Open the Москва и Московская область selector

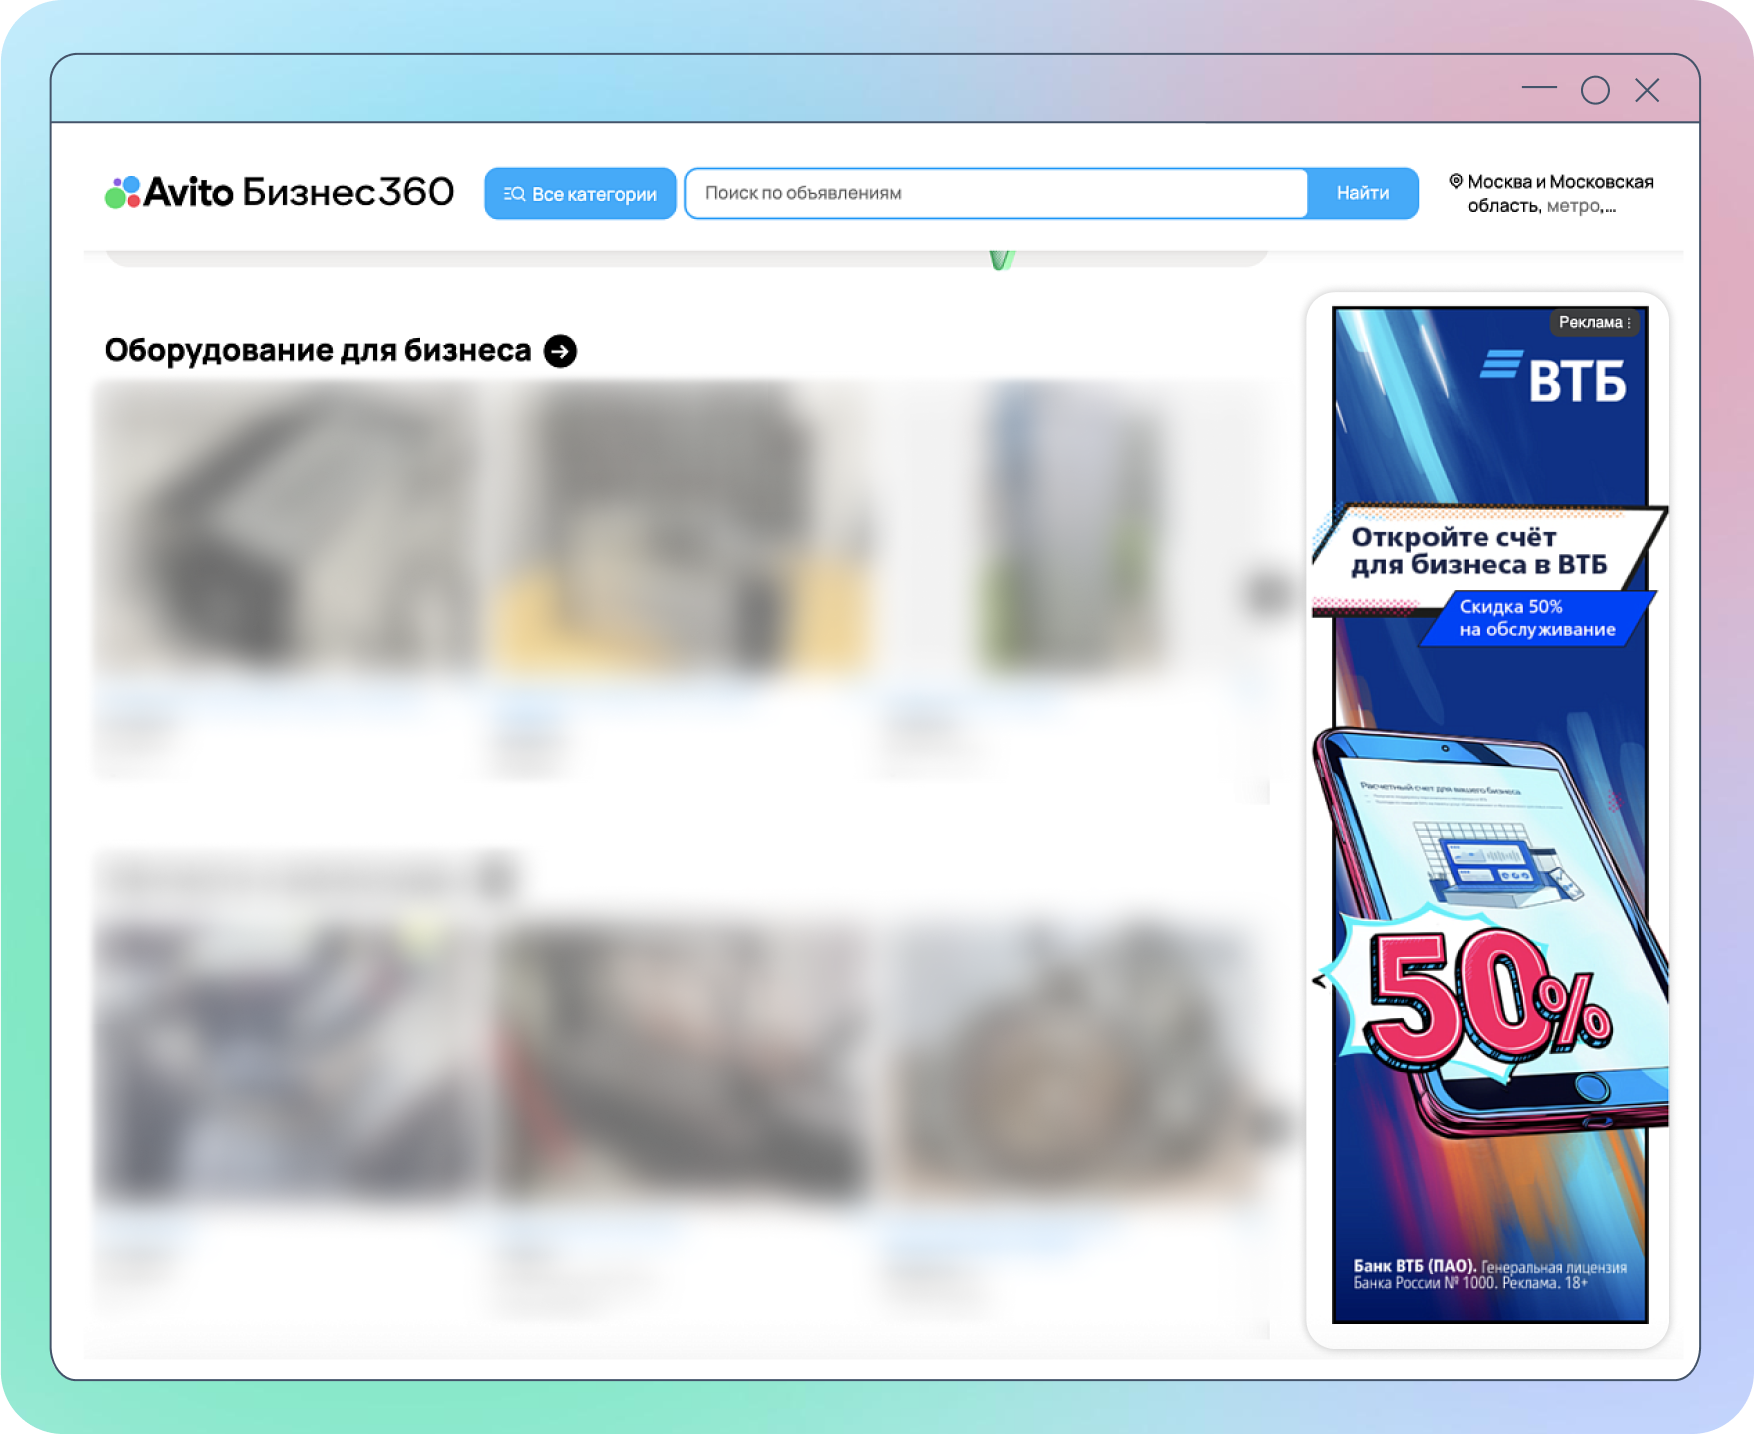click(1558, 193)
